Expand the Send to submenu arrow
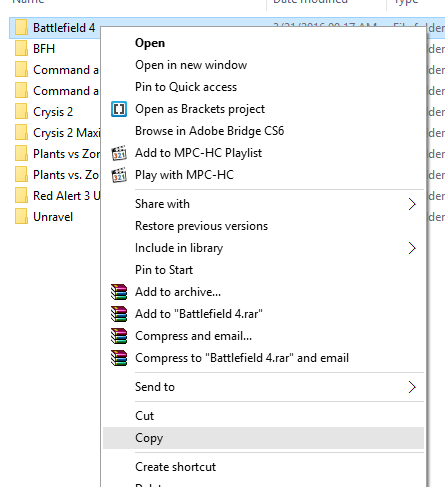 (x=412, y=387)
